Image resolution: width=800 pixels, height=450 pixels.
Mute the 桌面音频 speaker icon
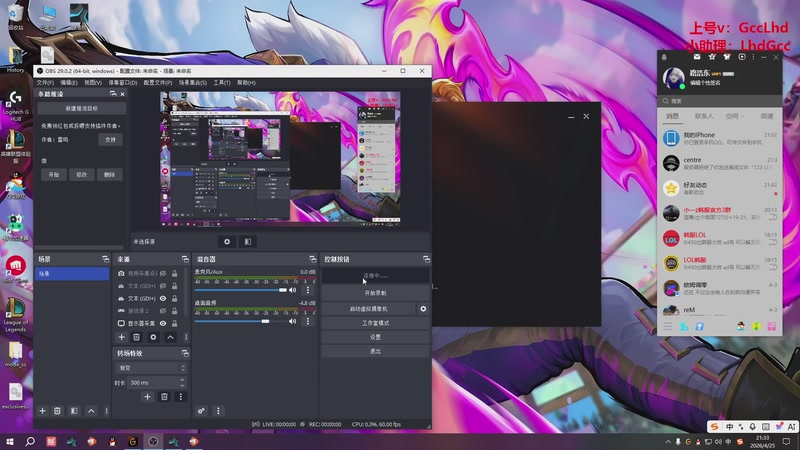pos(292,321)
